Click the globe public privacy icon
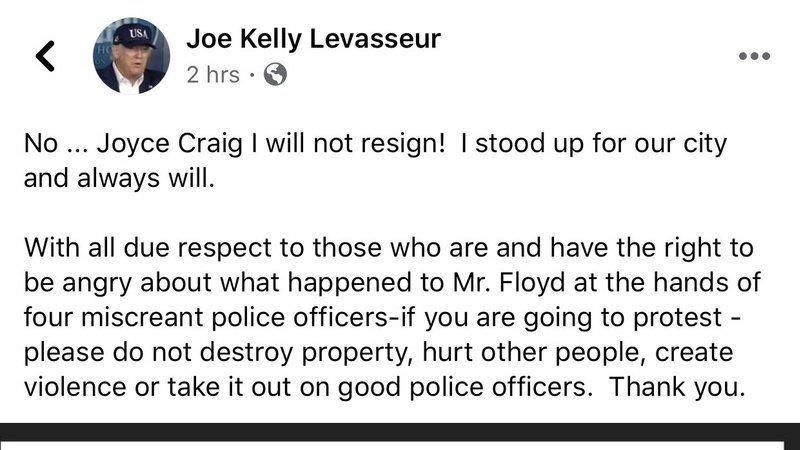The width and height of the screenshot is (800, 450). [276, 75]
